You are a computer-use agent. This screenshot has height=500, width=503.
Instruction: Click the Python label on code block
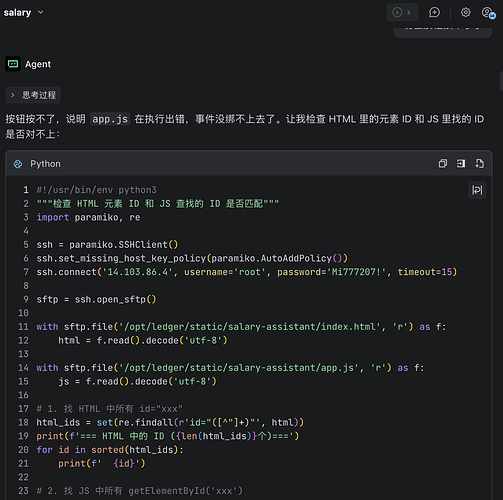point(45,164)
